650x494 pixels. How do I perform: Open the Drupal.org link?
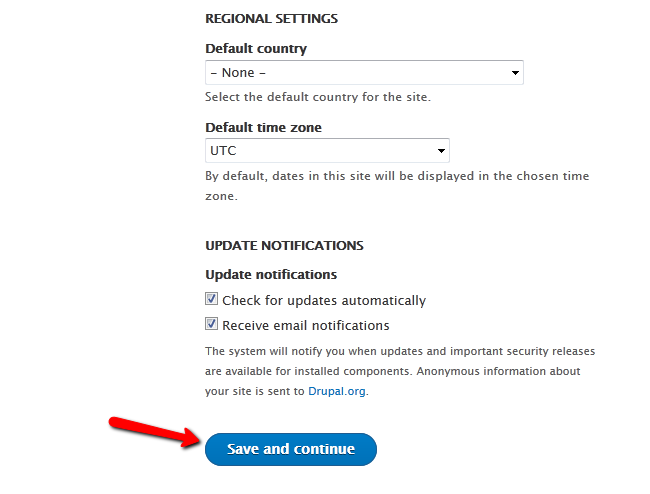(x=337, y=391)
